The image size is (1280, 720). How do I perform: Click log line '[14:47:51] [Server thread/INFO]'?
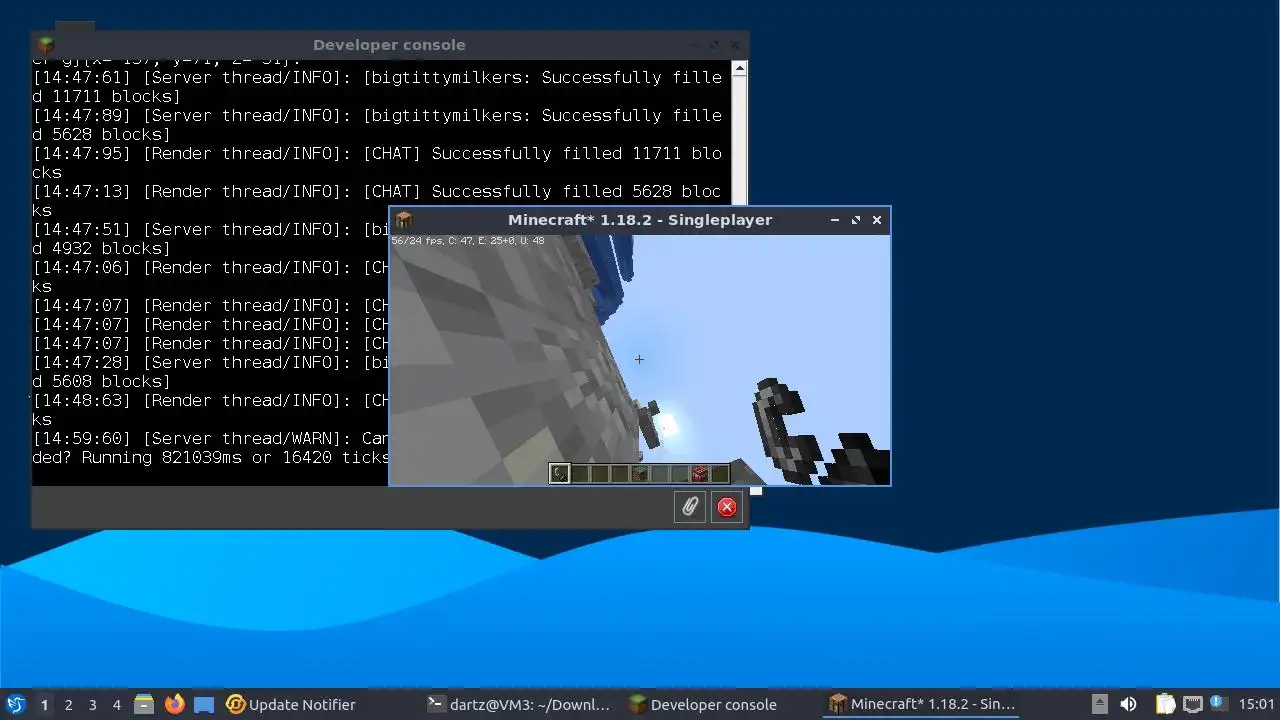[x=210, y=229]
